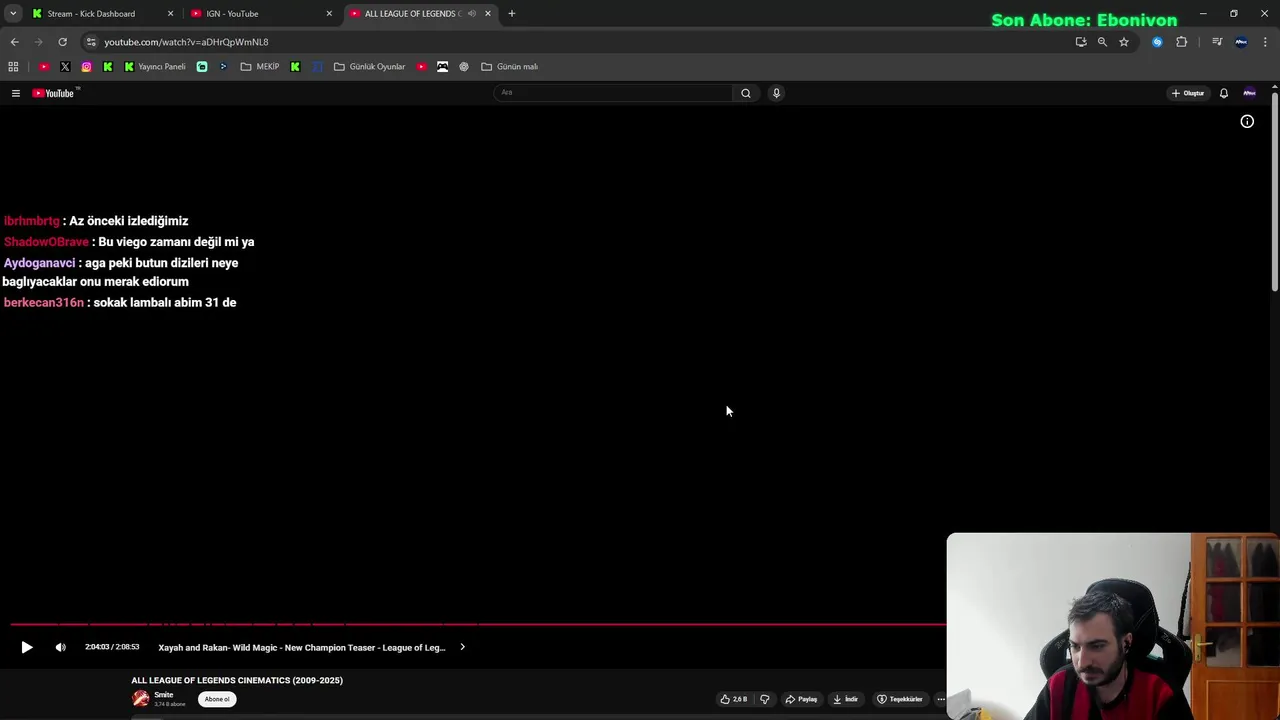Subscribe with the Abone ol button
The image size is (1280, 720).
pos(217,699)
